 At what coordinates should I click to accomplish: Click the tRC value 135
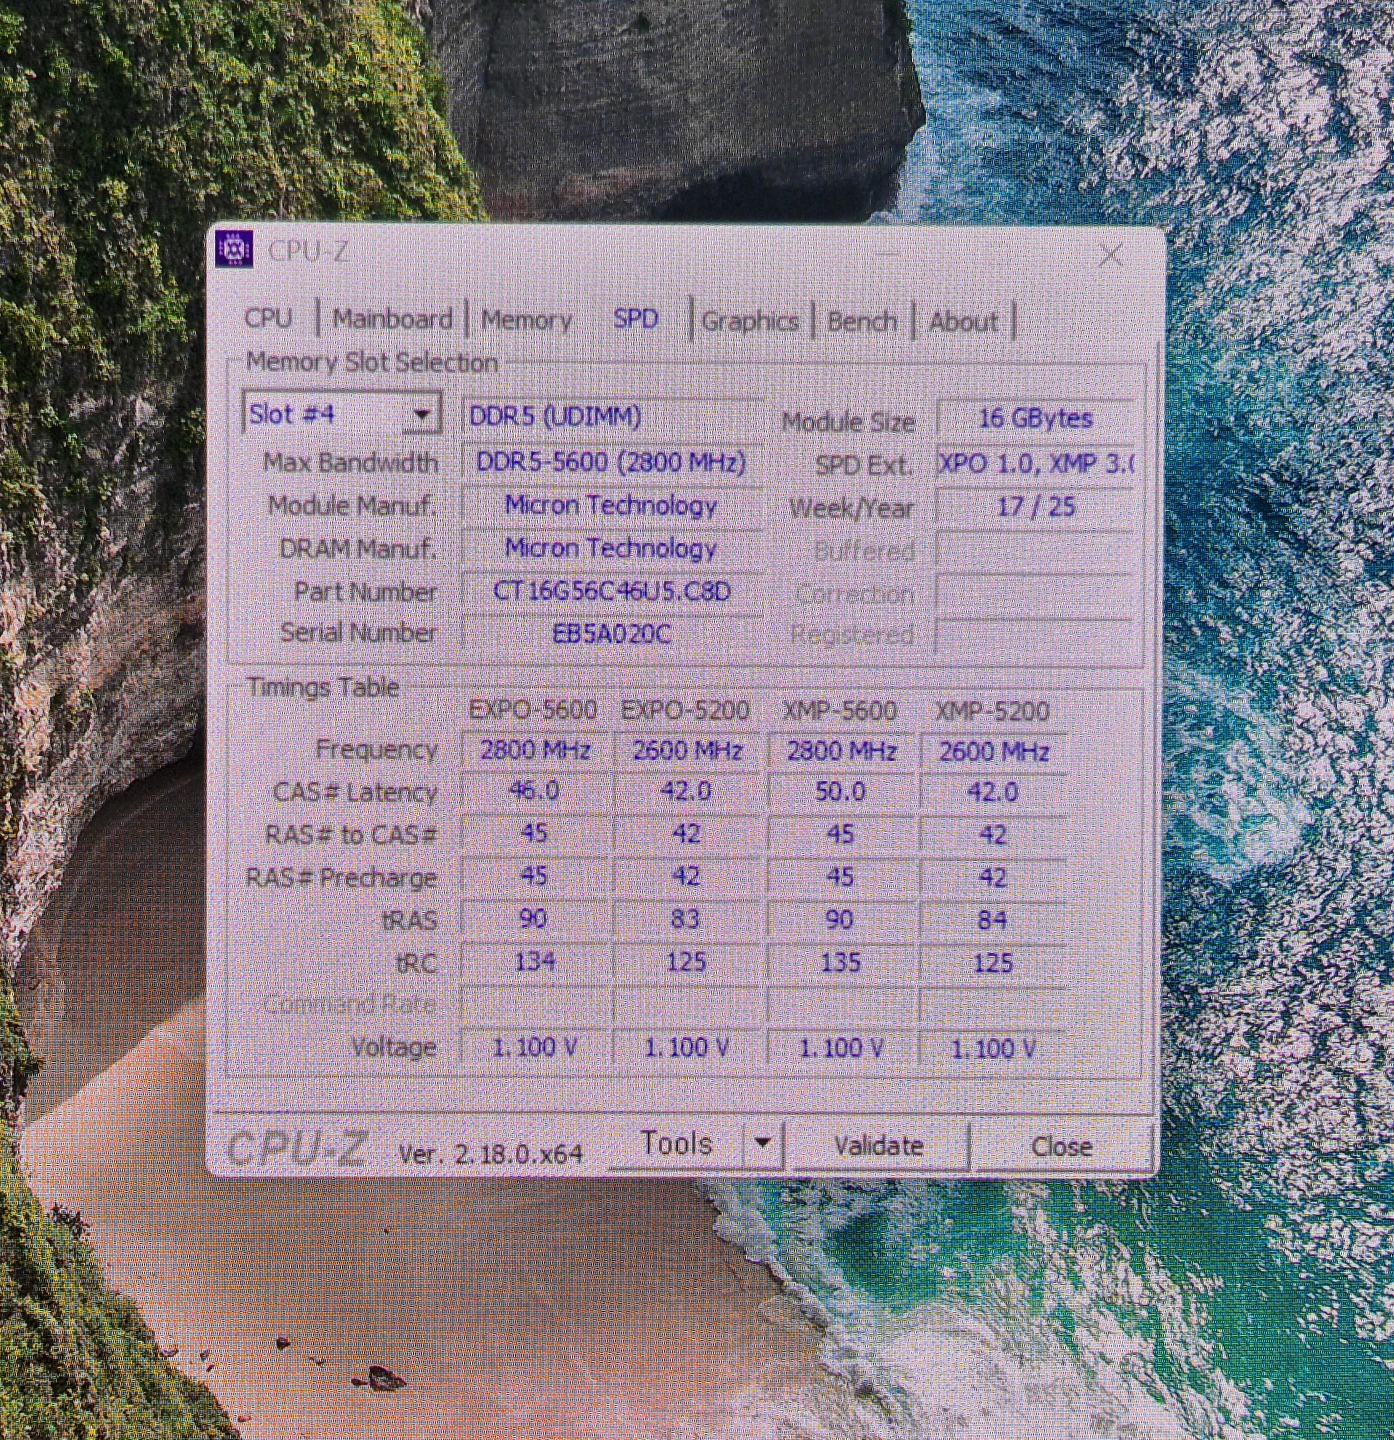coord(841,962)
